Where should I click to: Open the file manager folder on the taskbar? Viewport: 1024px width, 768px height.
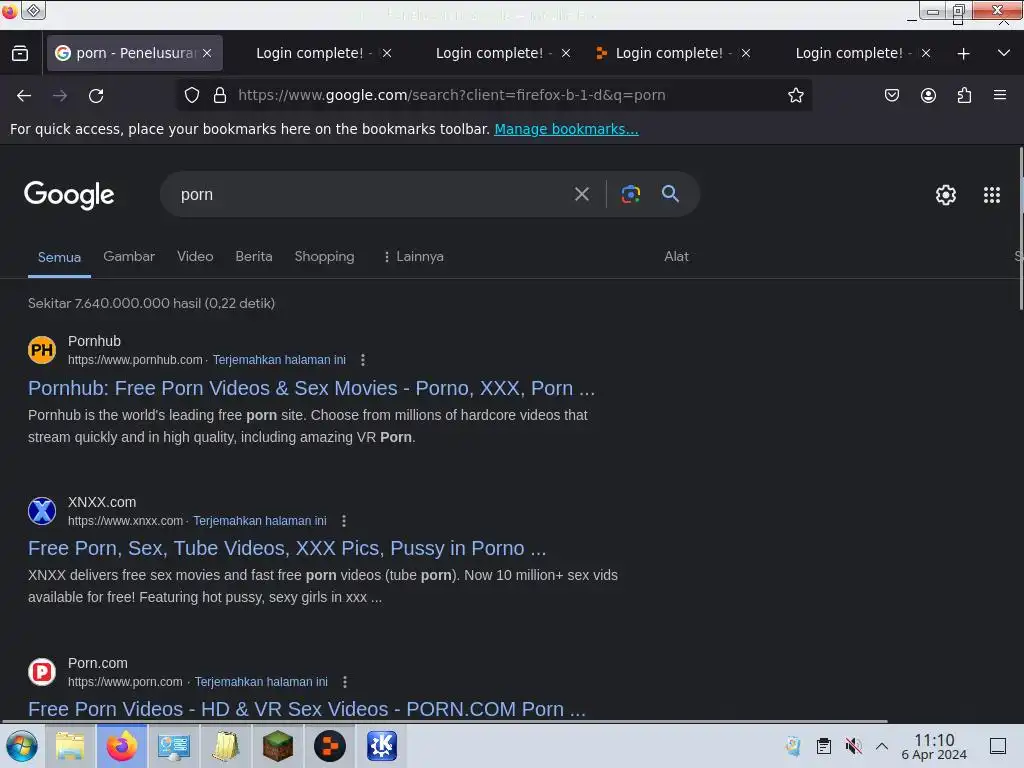(70, 746)
